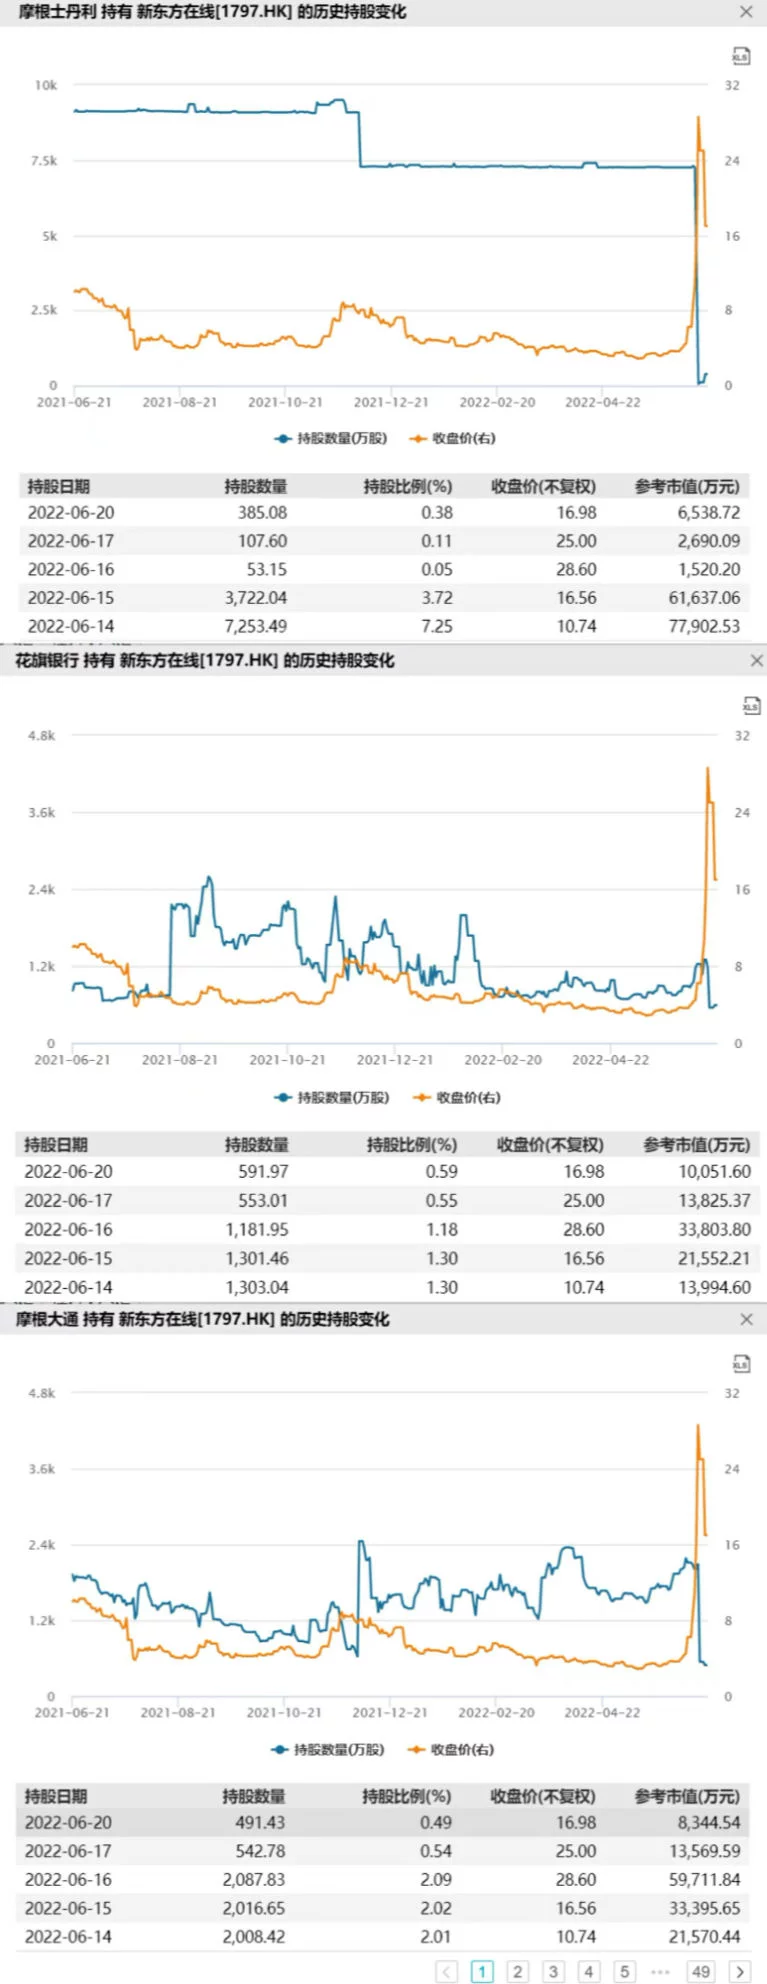This screenshot has height=1984, width=767.
Task: Jump to last page 49
Action: pyautogui.click(x=701, y=1972)
